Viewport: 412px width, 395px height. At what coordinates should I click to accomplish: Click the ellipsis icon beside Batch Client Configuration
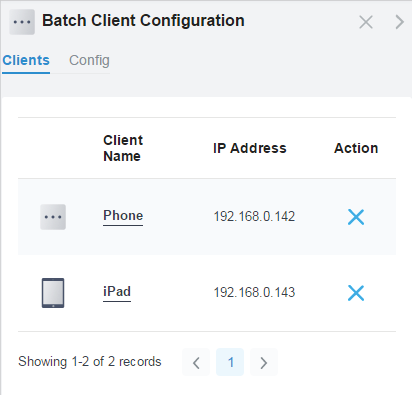(x=22, y=22)
